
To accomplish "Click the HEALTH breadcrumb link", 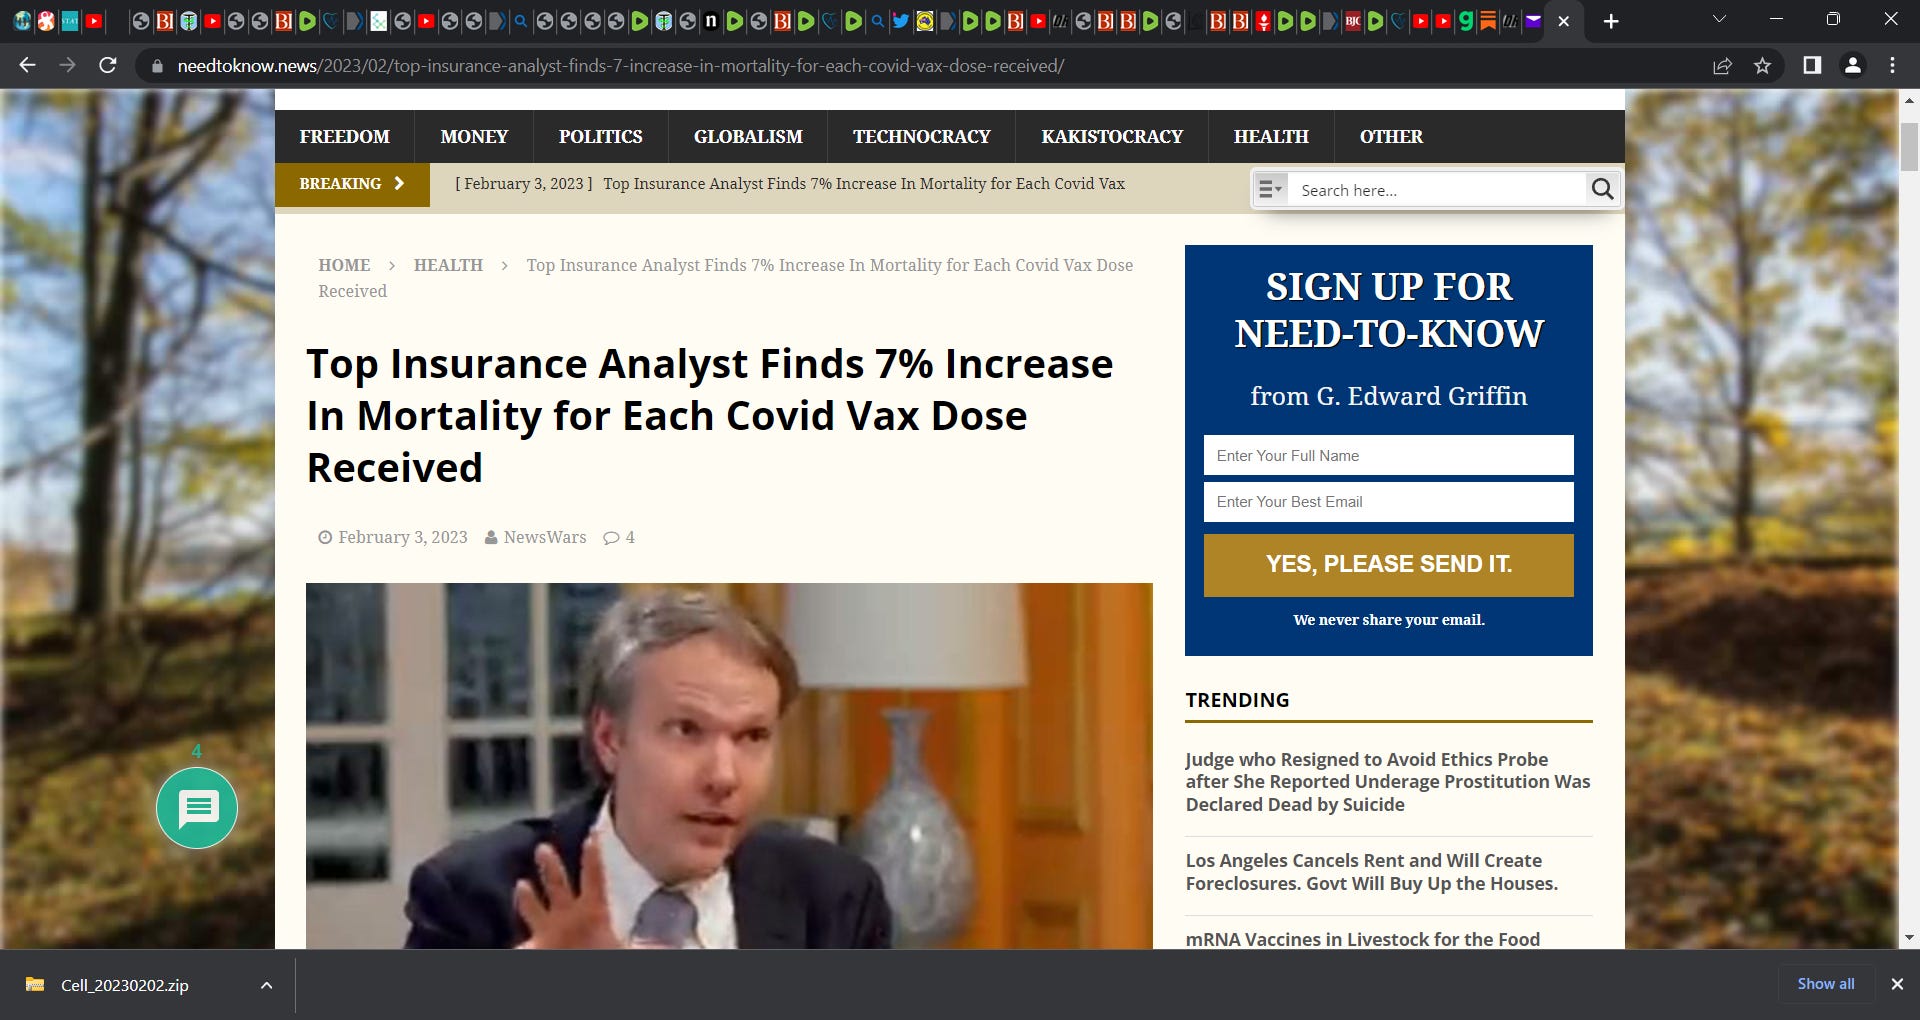I will coord(448,265).
